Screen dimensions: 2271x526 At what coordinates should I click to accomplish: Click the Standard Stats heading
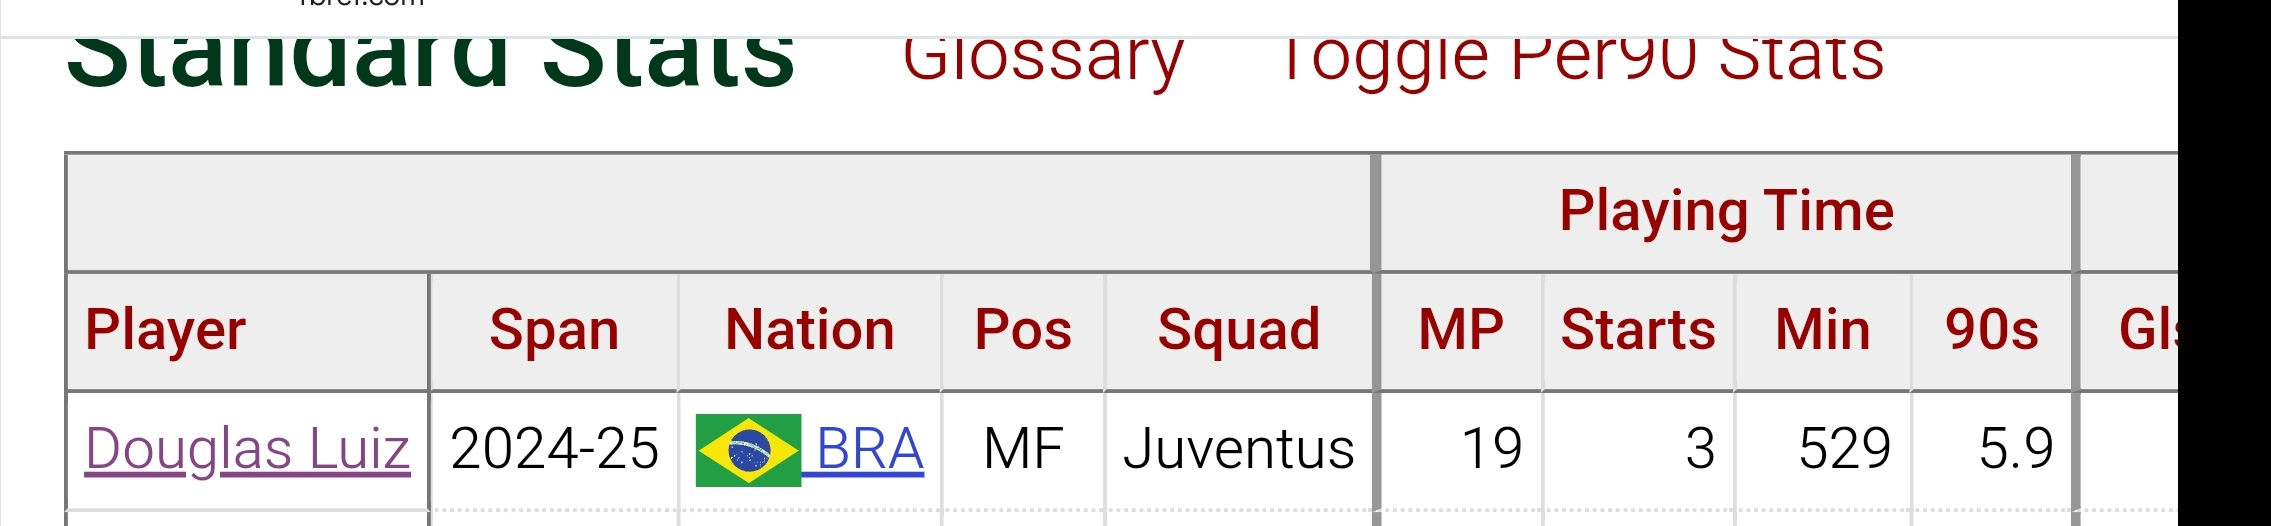click(x=431, y=60)
